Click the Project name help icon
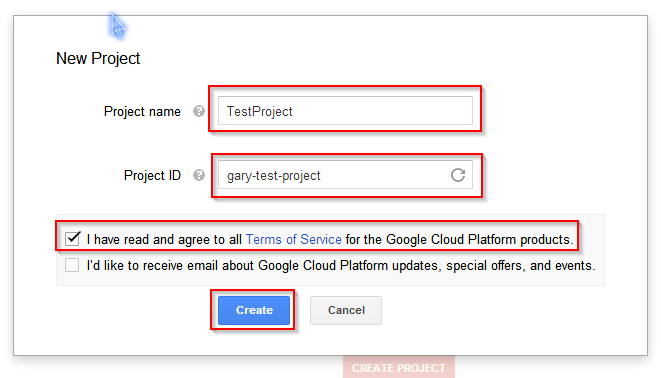Screen dimensions: 661x378 (x=199, y=111)
